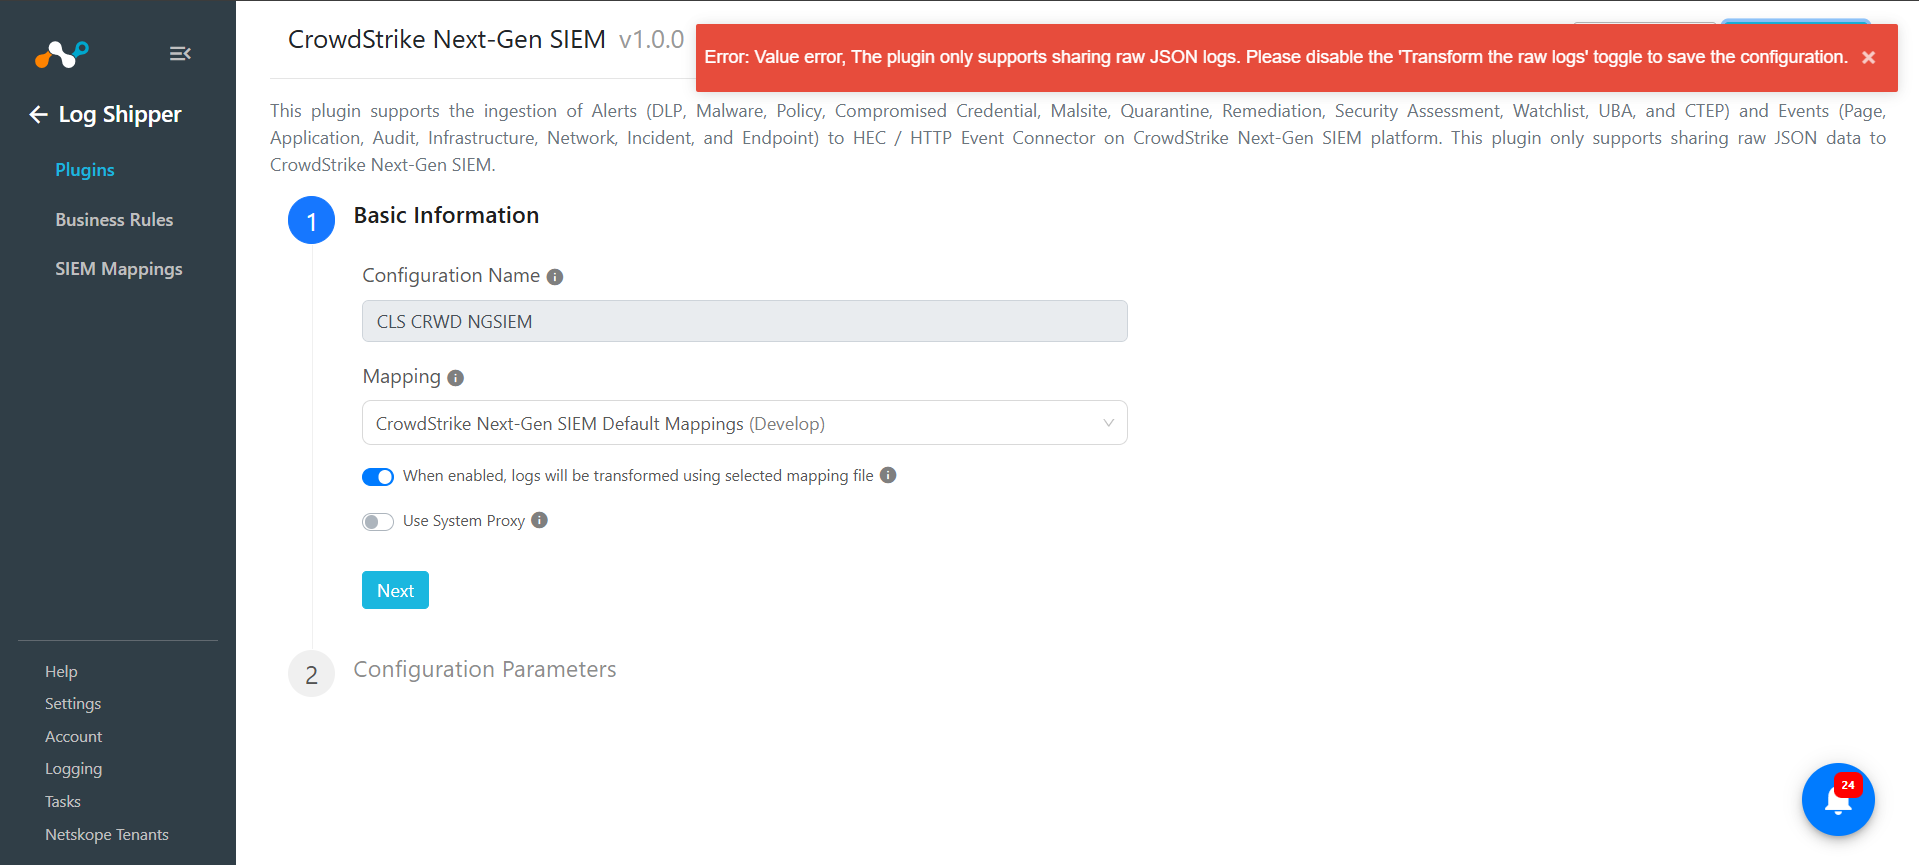
Task: Collapse the sidebar menu icon
Action: point(180,54)
